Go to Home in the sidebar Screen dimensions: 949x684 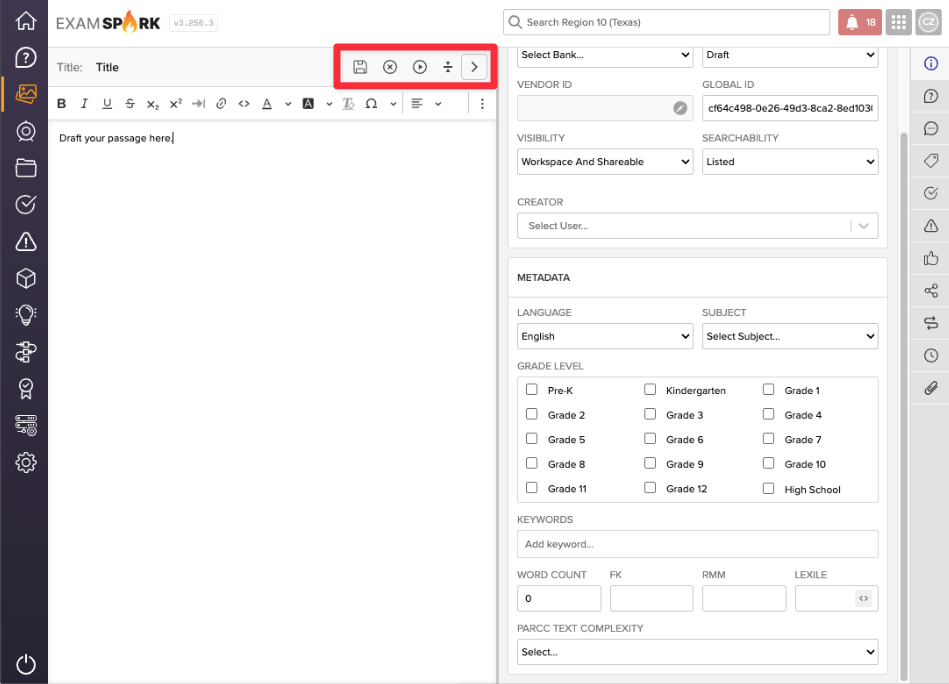tap(25, 21)
